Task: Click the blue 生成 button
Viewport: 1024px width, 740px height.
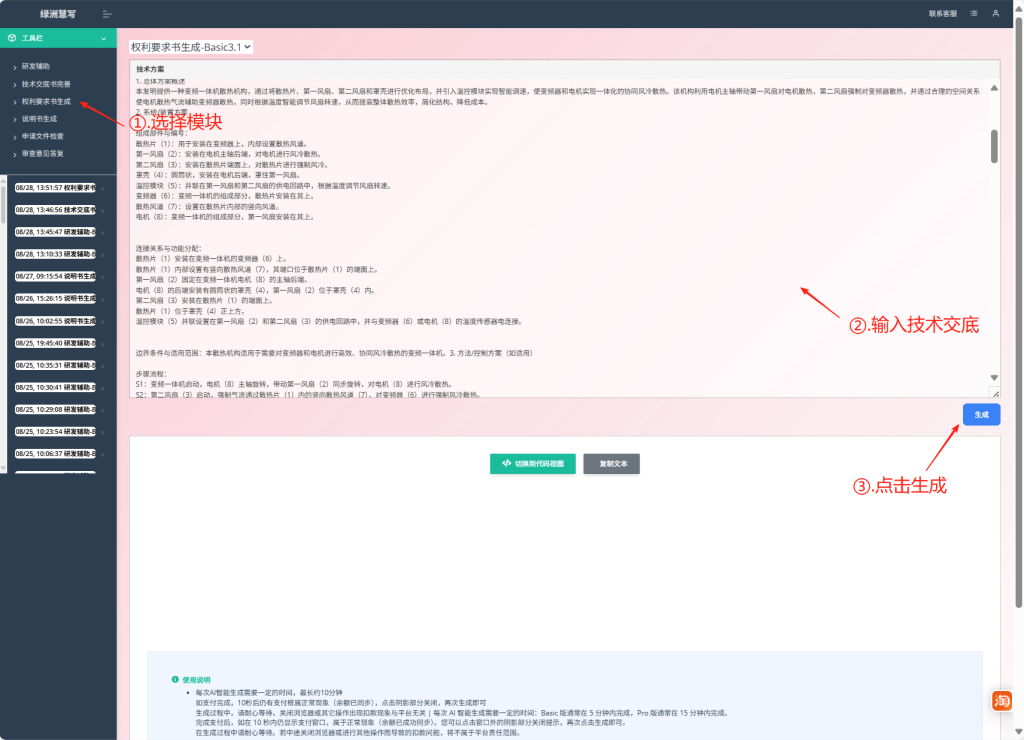Action: point(980,415)
